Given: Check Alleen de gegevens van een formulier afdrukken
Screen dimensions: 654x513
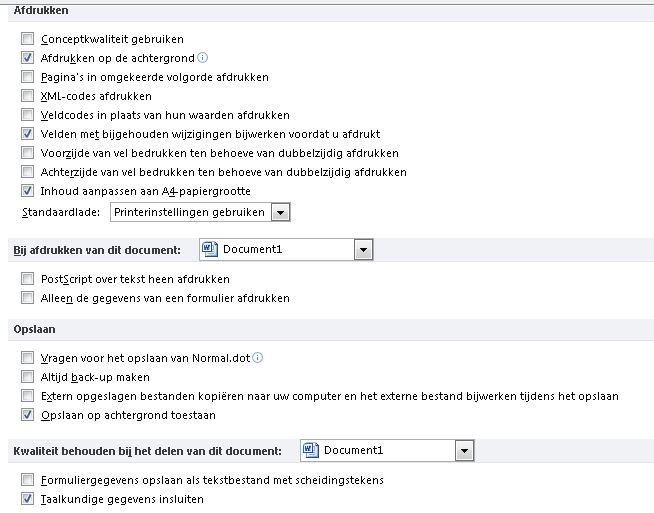Looking at the screenshot, I should click(28, 298).
